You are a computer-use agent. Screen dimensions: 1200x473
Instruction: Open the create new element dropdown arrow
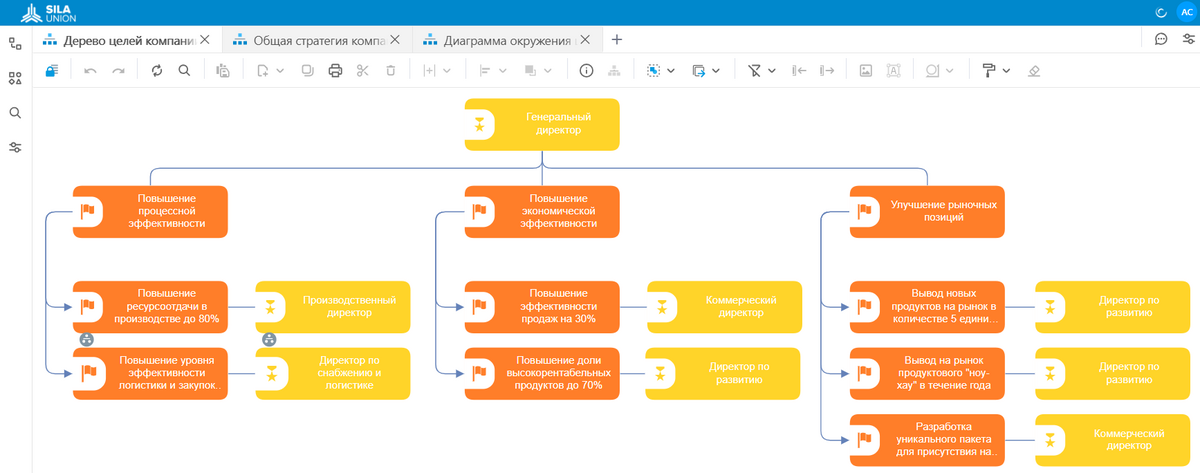click(x=281, y=70)
